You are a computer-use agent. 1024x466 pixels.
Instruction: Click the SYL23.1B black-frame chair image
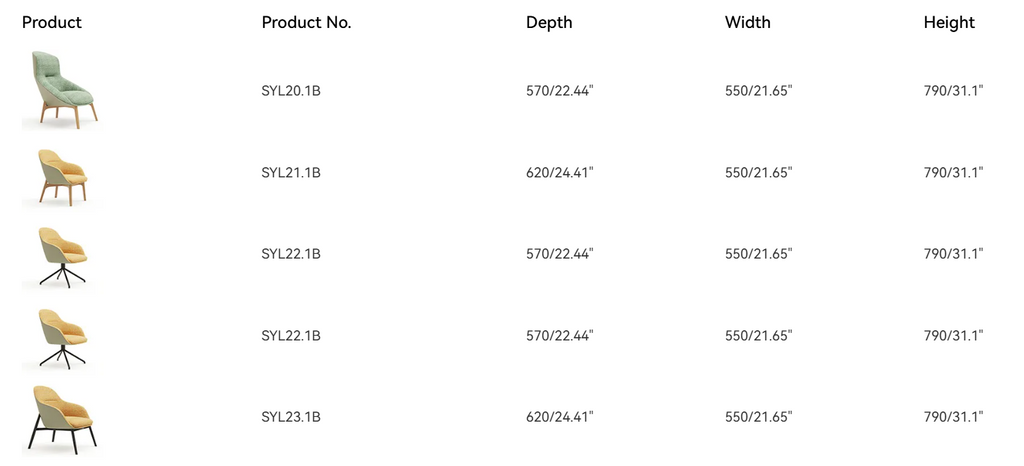point(63,420)
